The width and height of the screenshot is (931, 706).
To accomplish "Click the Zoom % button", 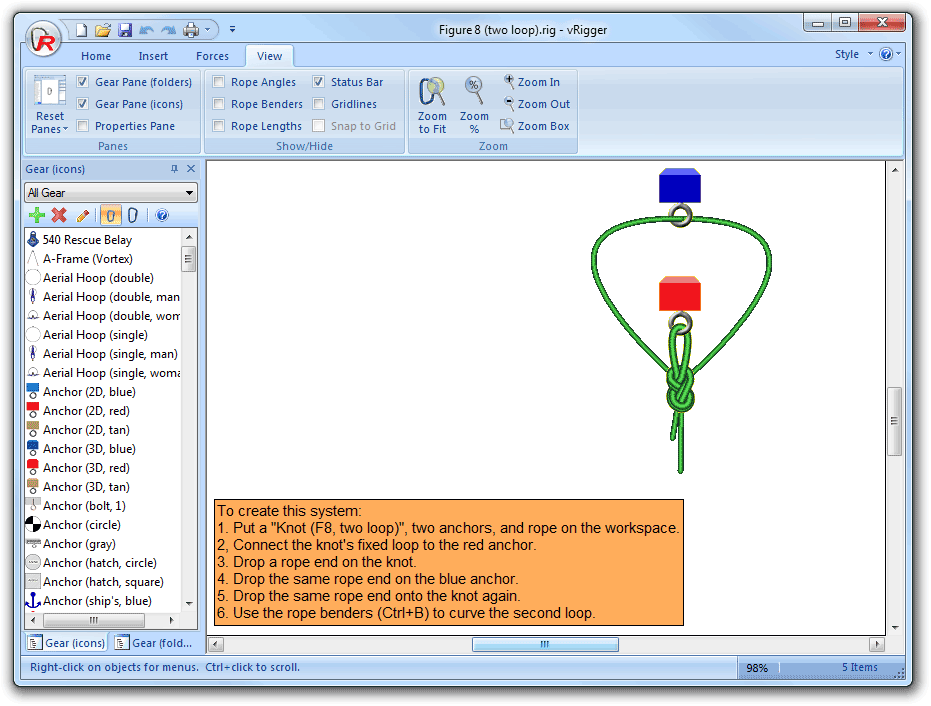I will pos(473,103).
